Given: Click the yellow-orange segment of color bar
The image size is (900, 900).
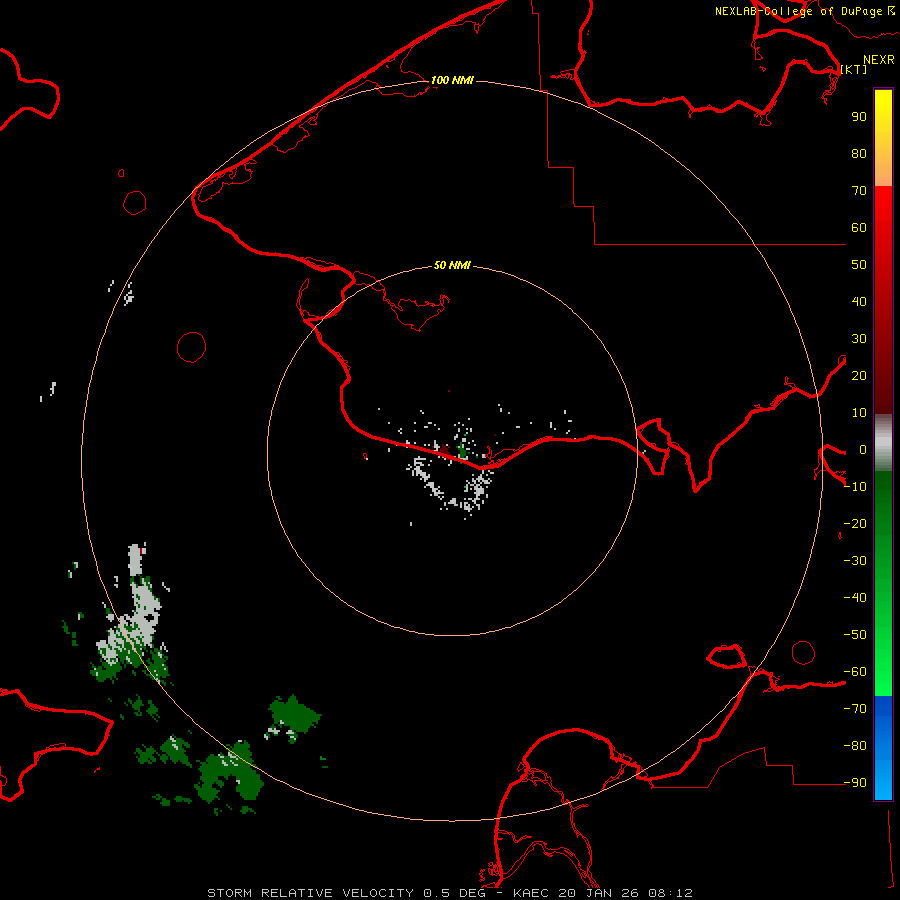Looking at the screenshot, I should 883,138.
